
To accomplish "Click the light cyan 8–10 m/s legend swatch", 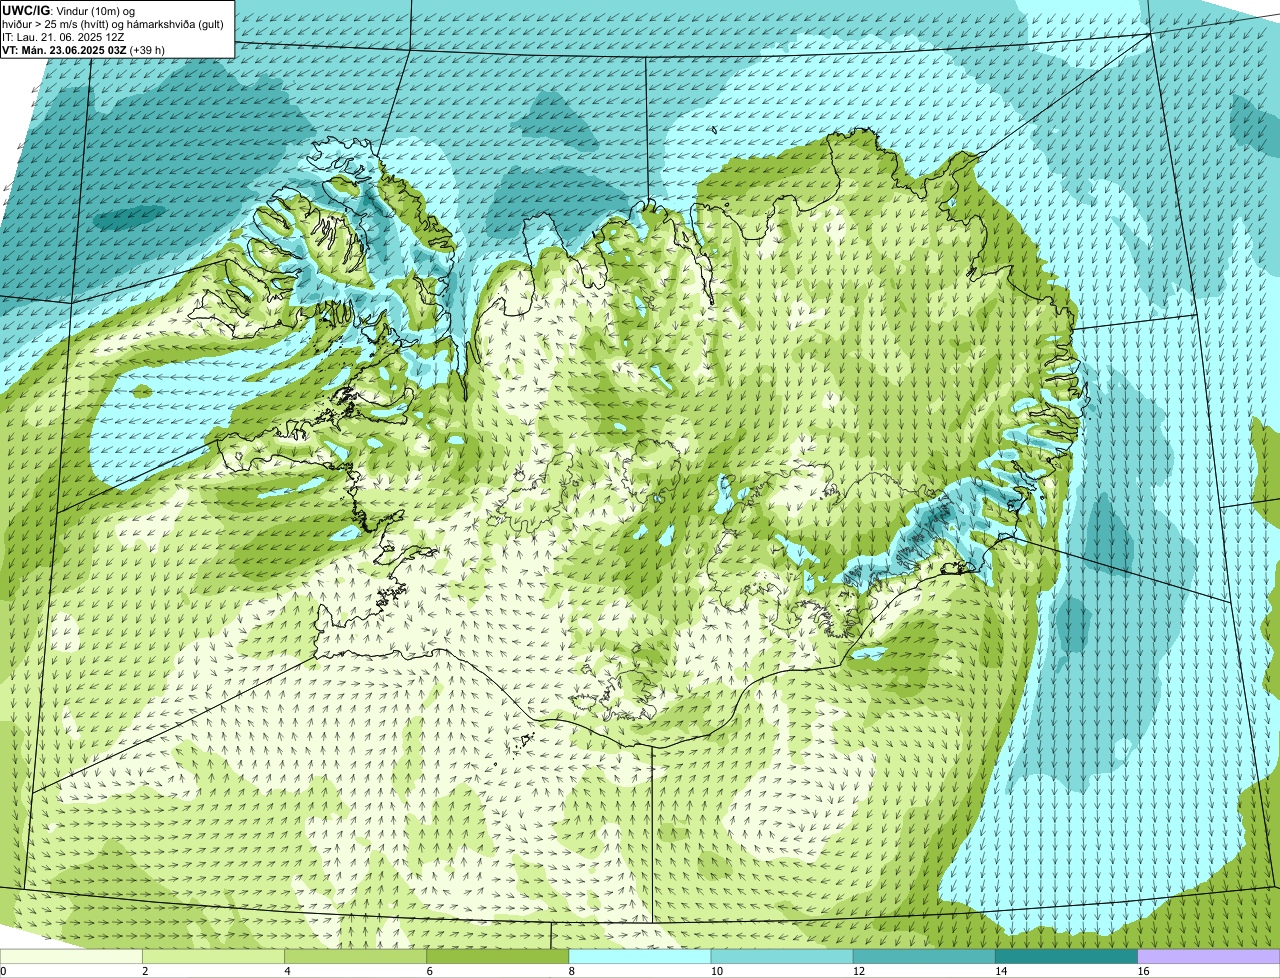I will tap(640, 957).
